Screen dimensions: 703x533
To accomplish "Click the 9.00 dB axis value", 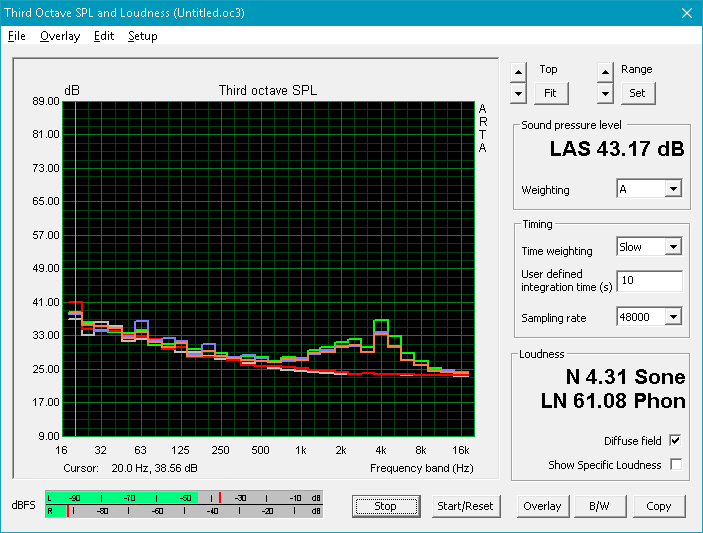I will point(48,436).
